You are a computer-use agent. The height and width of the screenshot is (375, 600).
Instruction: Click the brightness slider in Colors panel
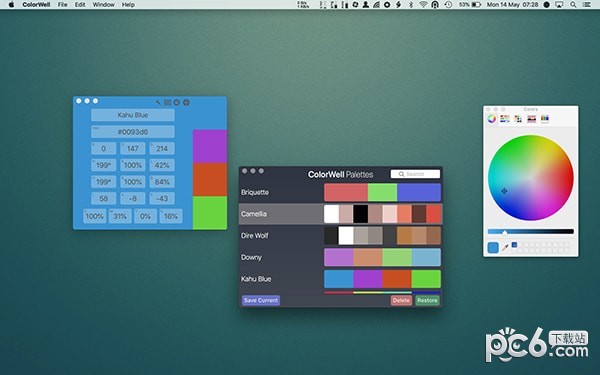click(x=531, y=232)
